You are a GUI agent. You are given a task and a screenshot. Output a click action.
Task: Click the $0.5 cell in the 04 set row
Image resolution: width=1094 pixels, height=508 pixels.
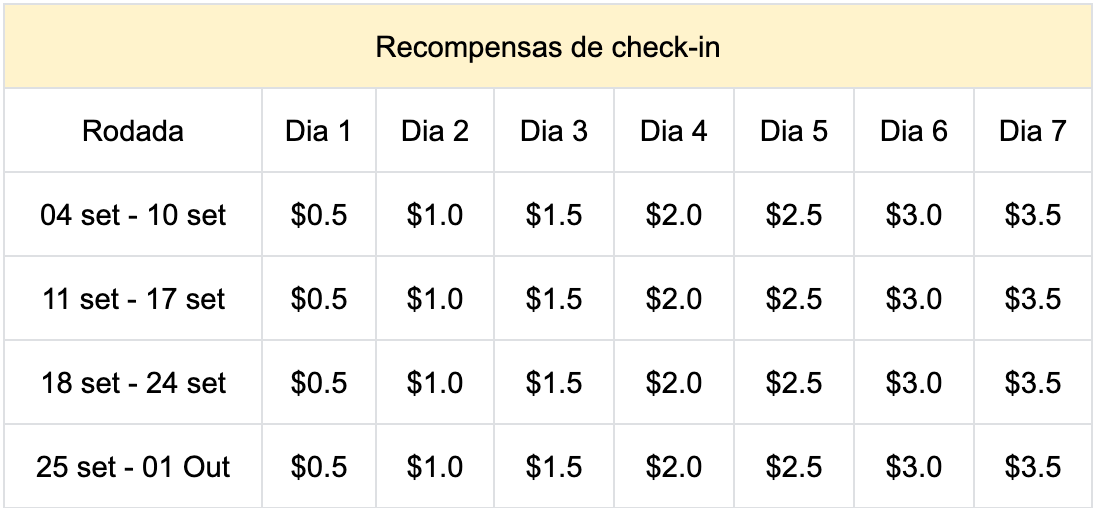[319, 215]
